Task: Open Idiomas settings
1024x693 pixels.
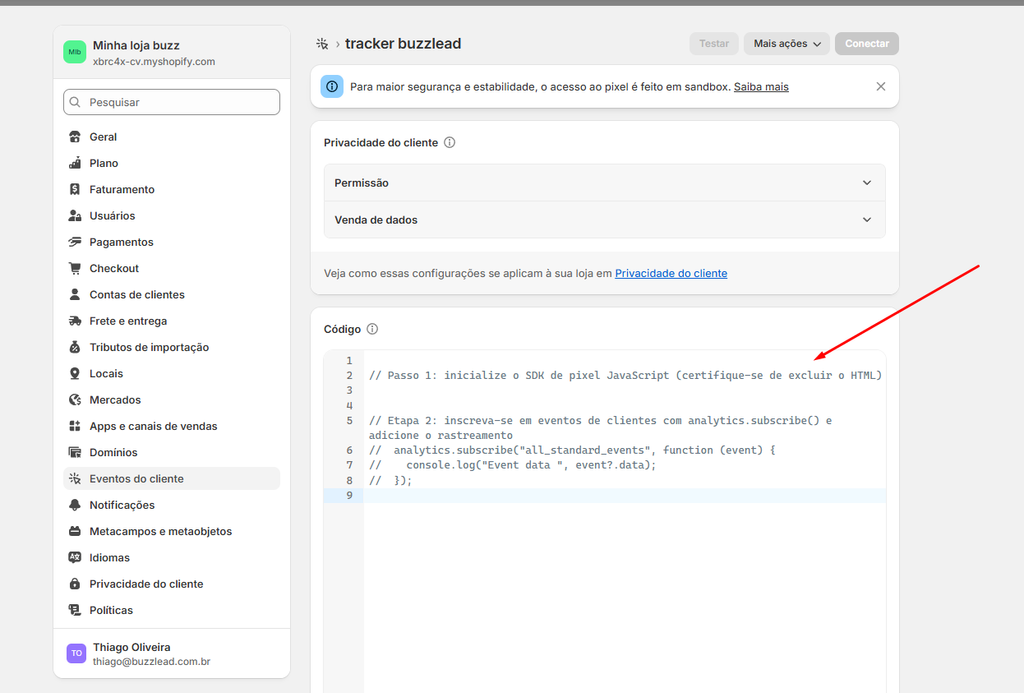Action: click(171, 557)
